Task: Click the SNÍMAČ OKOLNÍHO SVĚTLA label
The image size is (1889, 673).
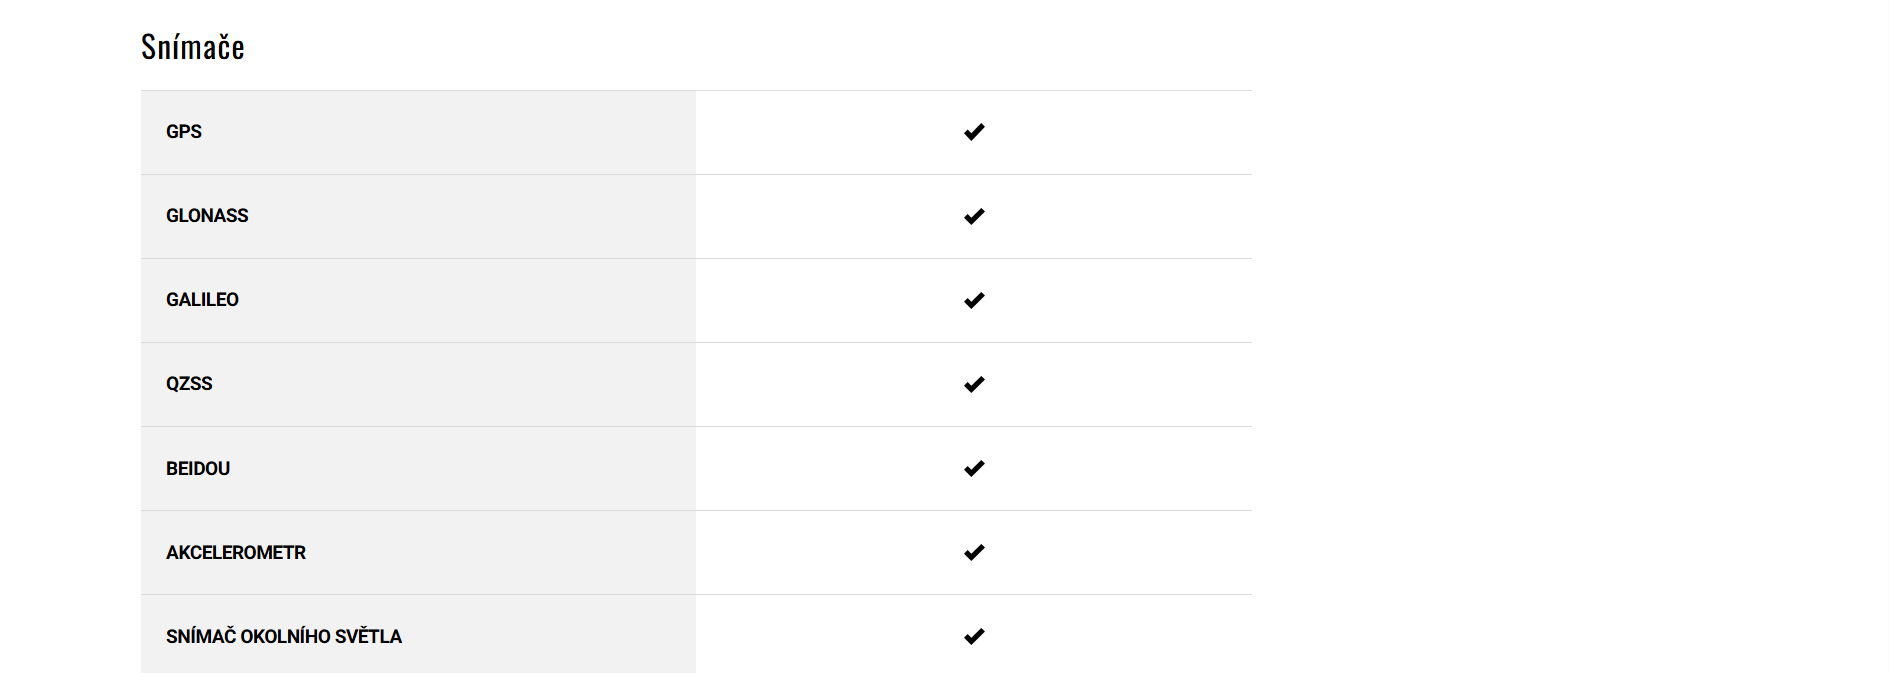Action: (284, 636)
